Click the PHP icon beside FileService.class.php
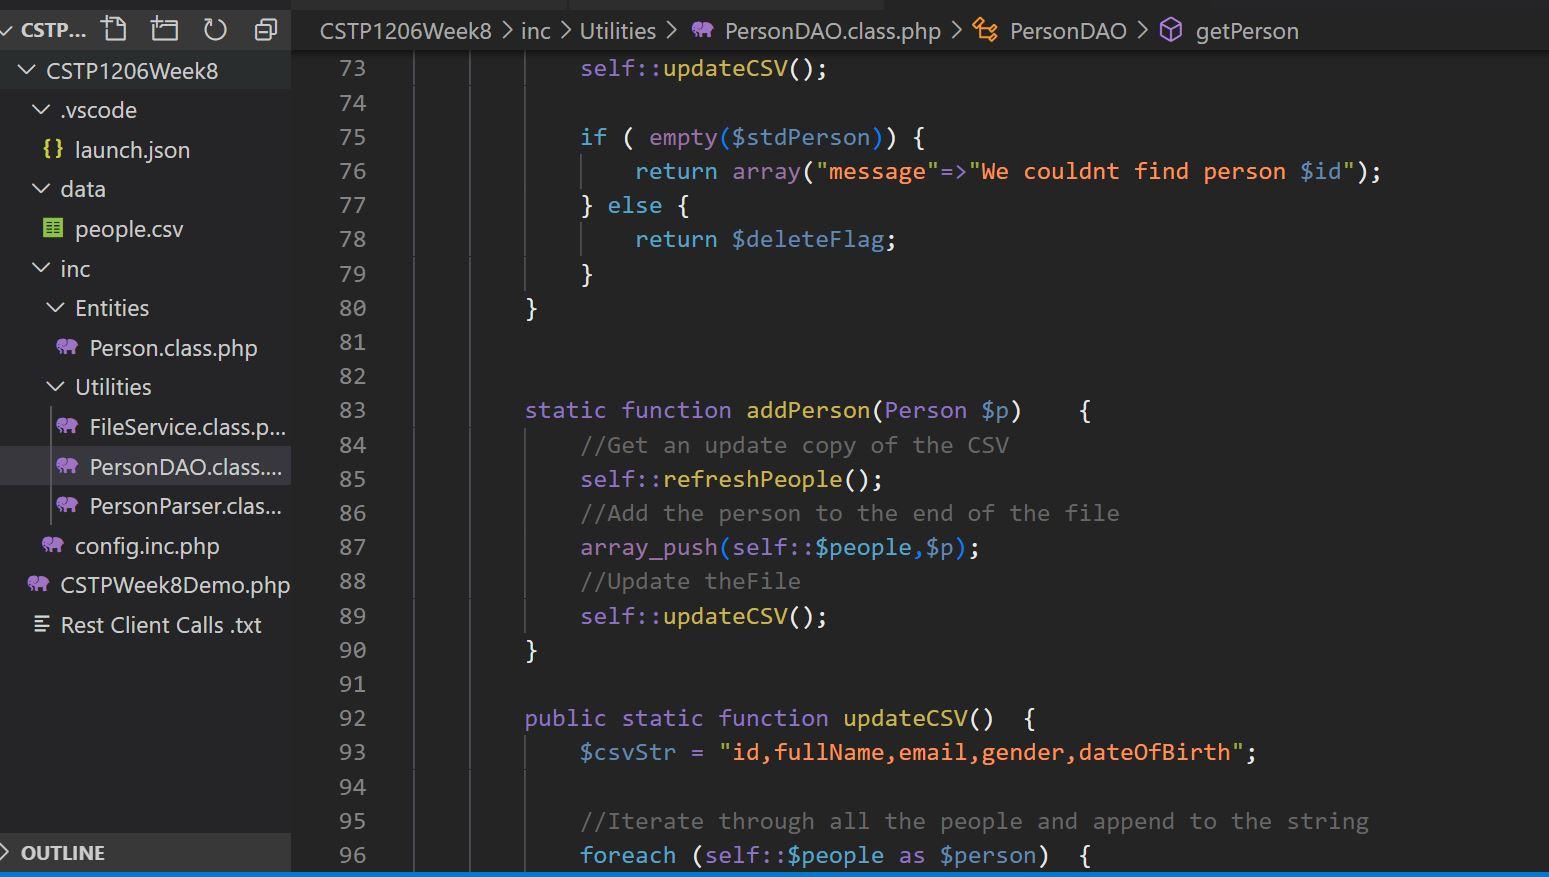 67,426
